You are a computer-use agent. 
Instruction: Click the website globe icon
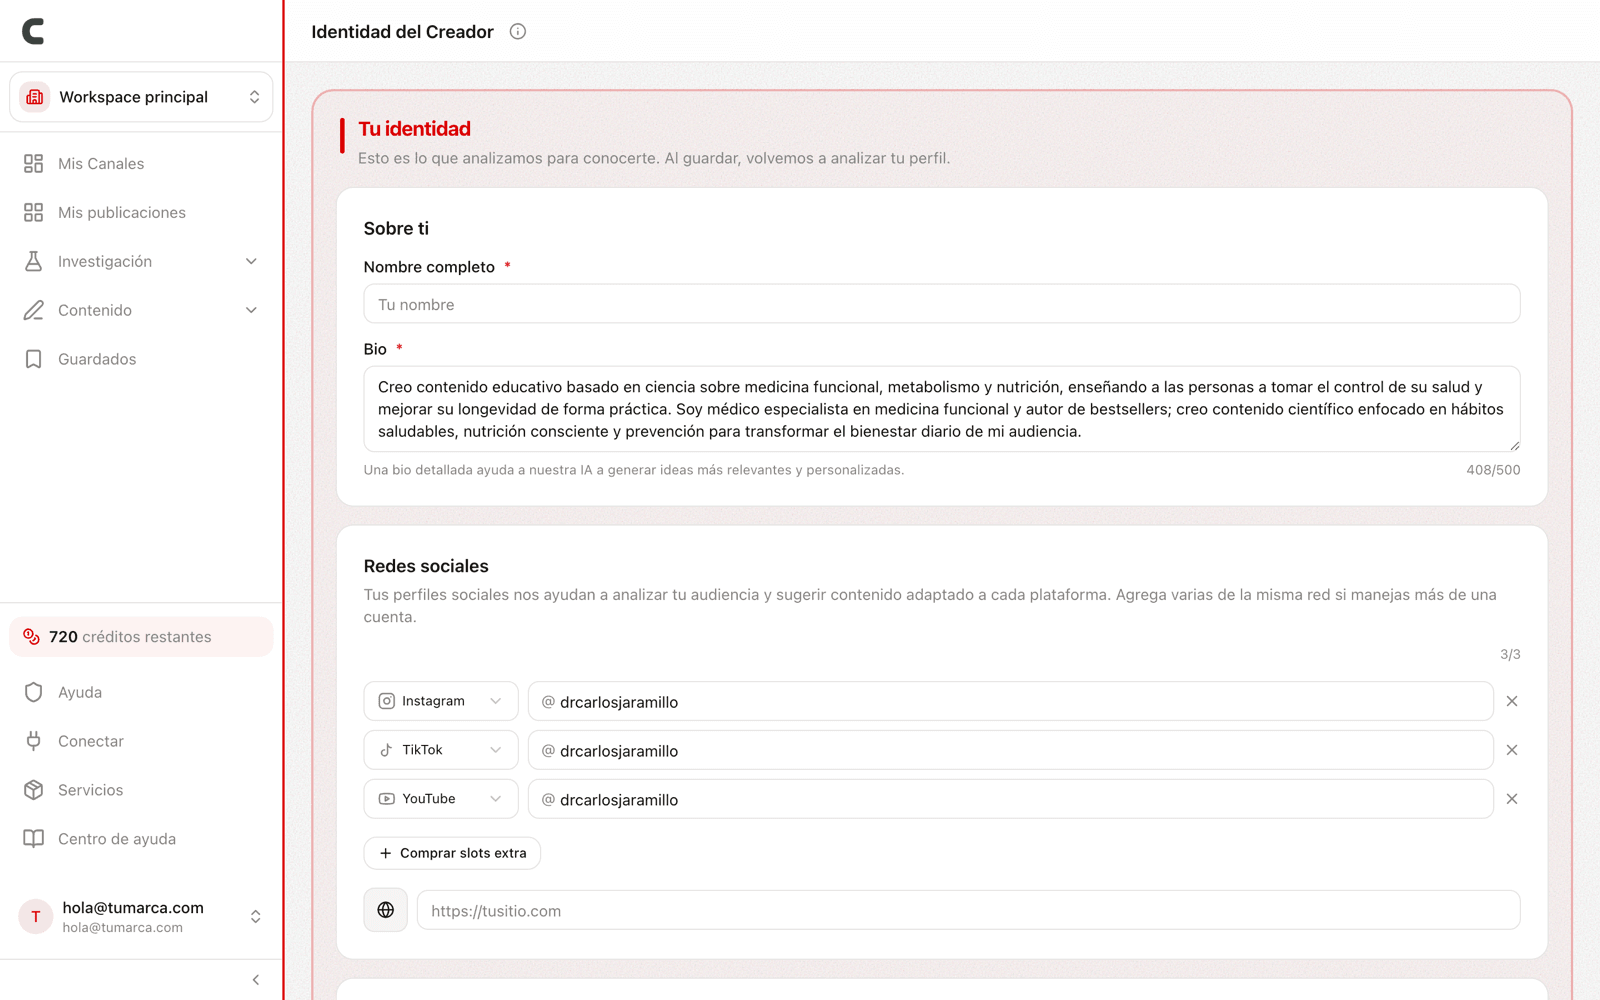tap(386, 910)
